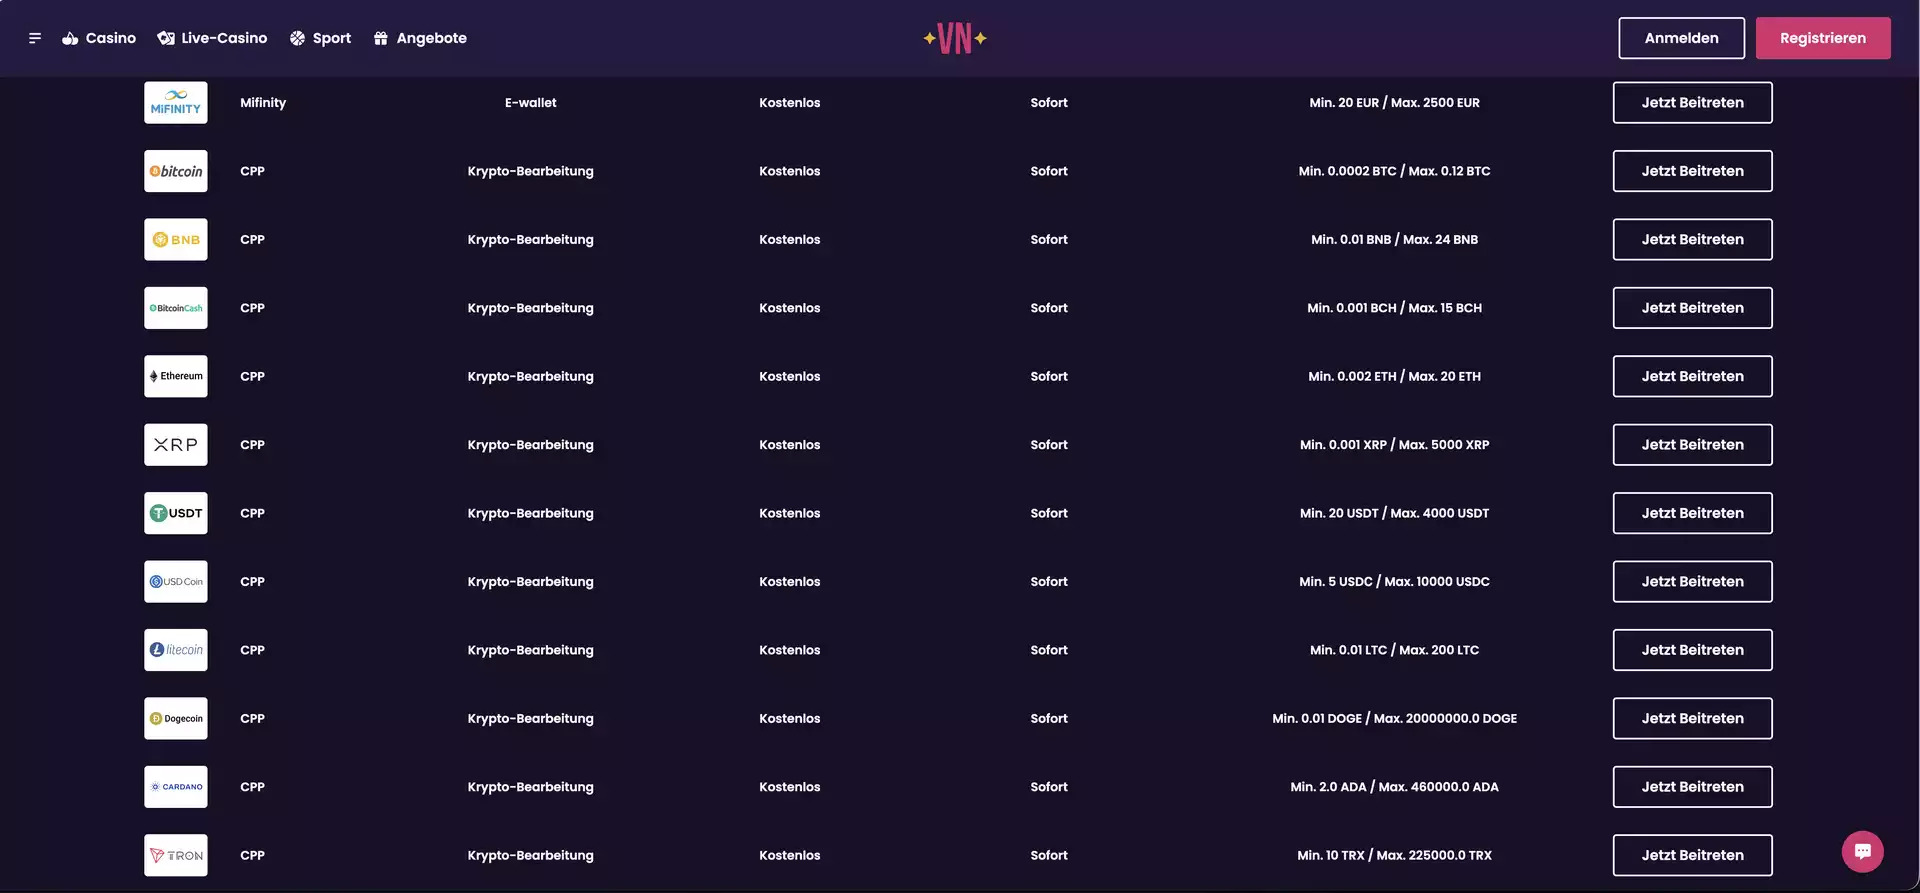Click the XRP payment logo
Viewport: 1920px width, 893px height.
tap(176, 445)
